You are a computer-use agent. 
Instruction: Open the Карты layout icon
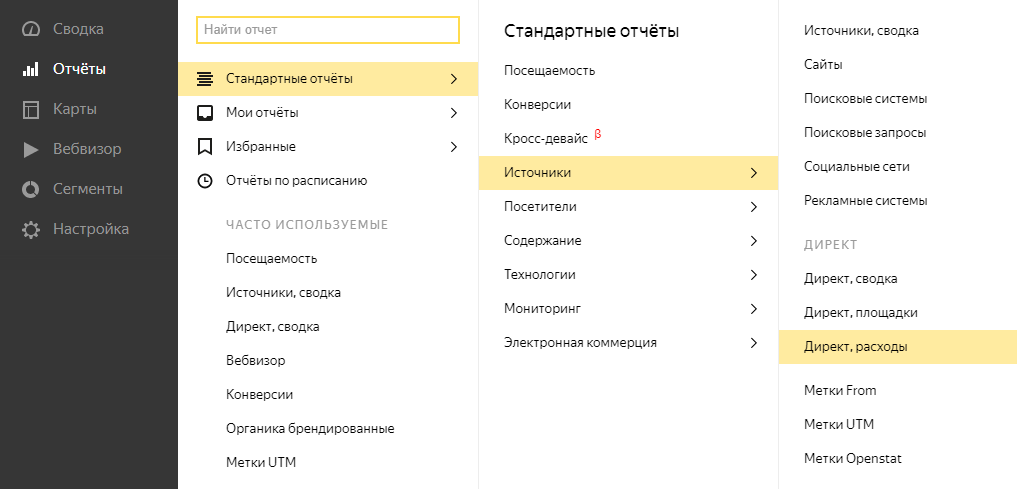(31, 109)
